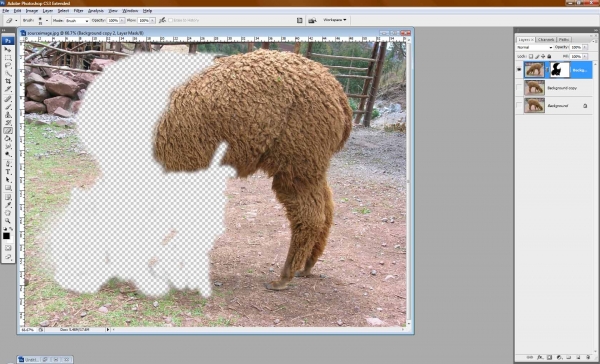The width and height of the screenshot is (600, 364).
Task: Select the Lasso tool
Action: point(8,65)
